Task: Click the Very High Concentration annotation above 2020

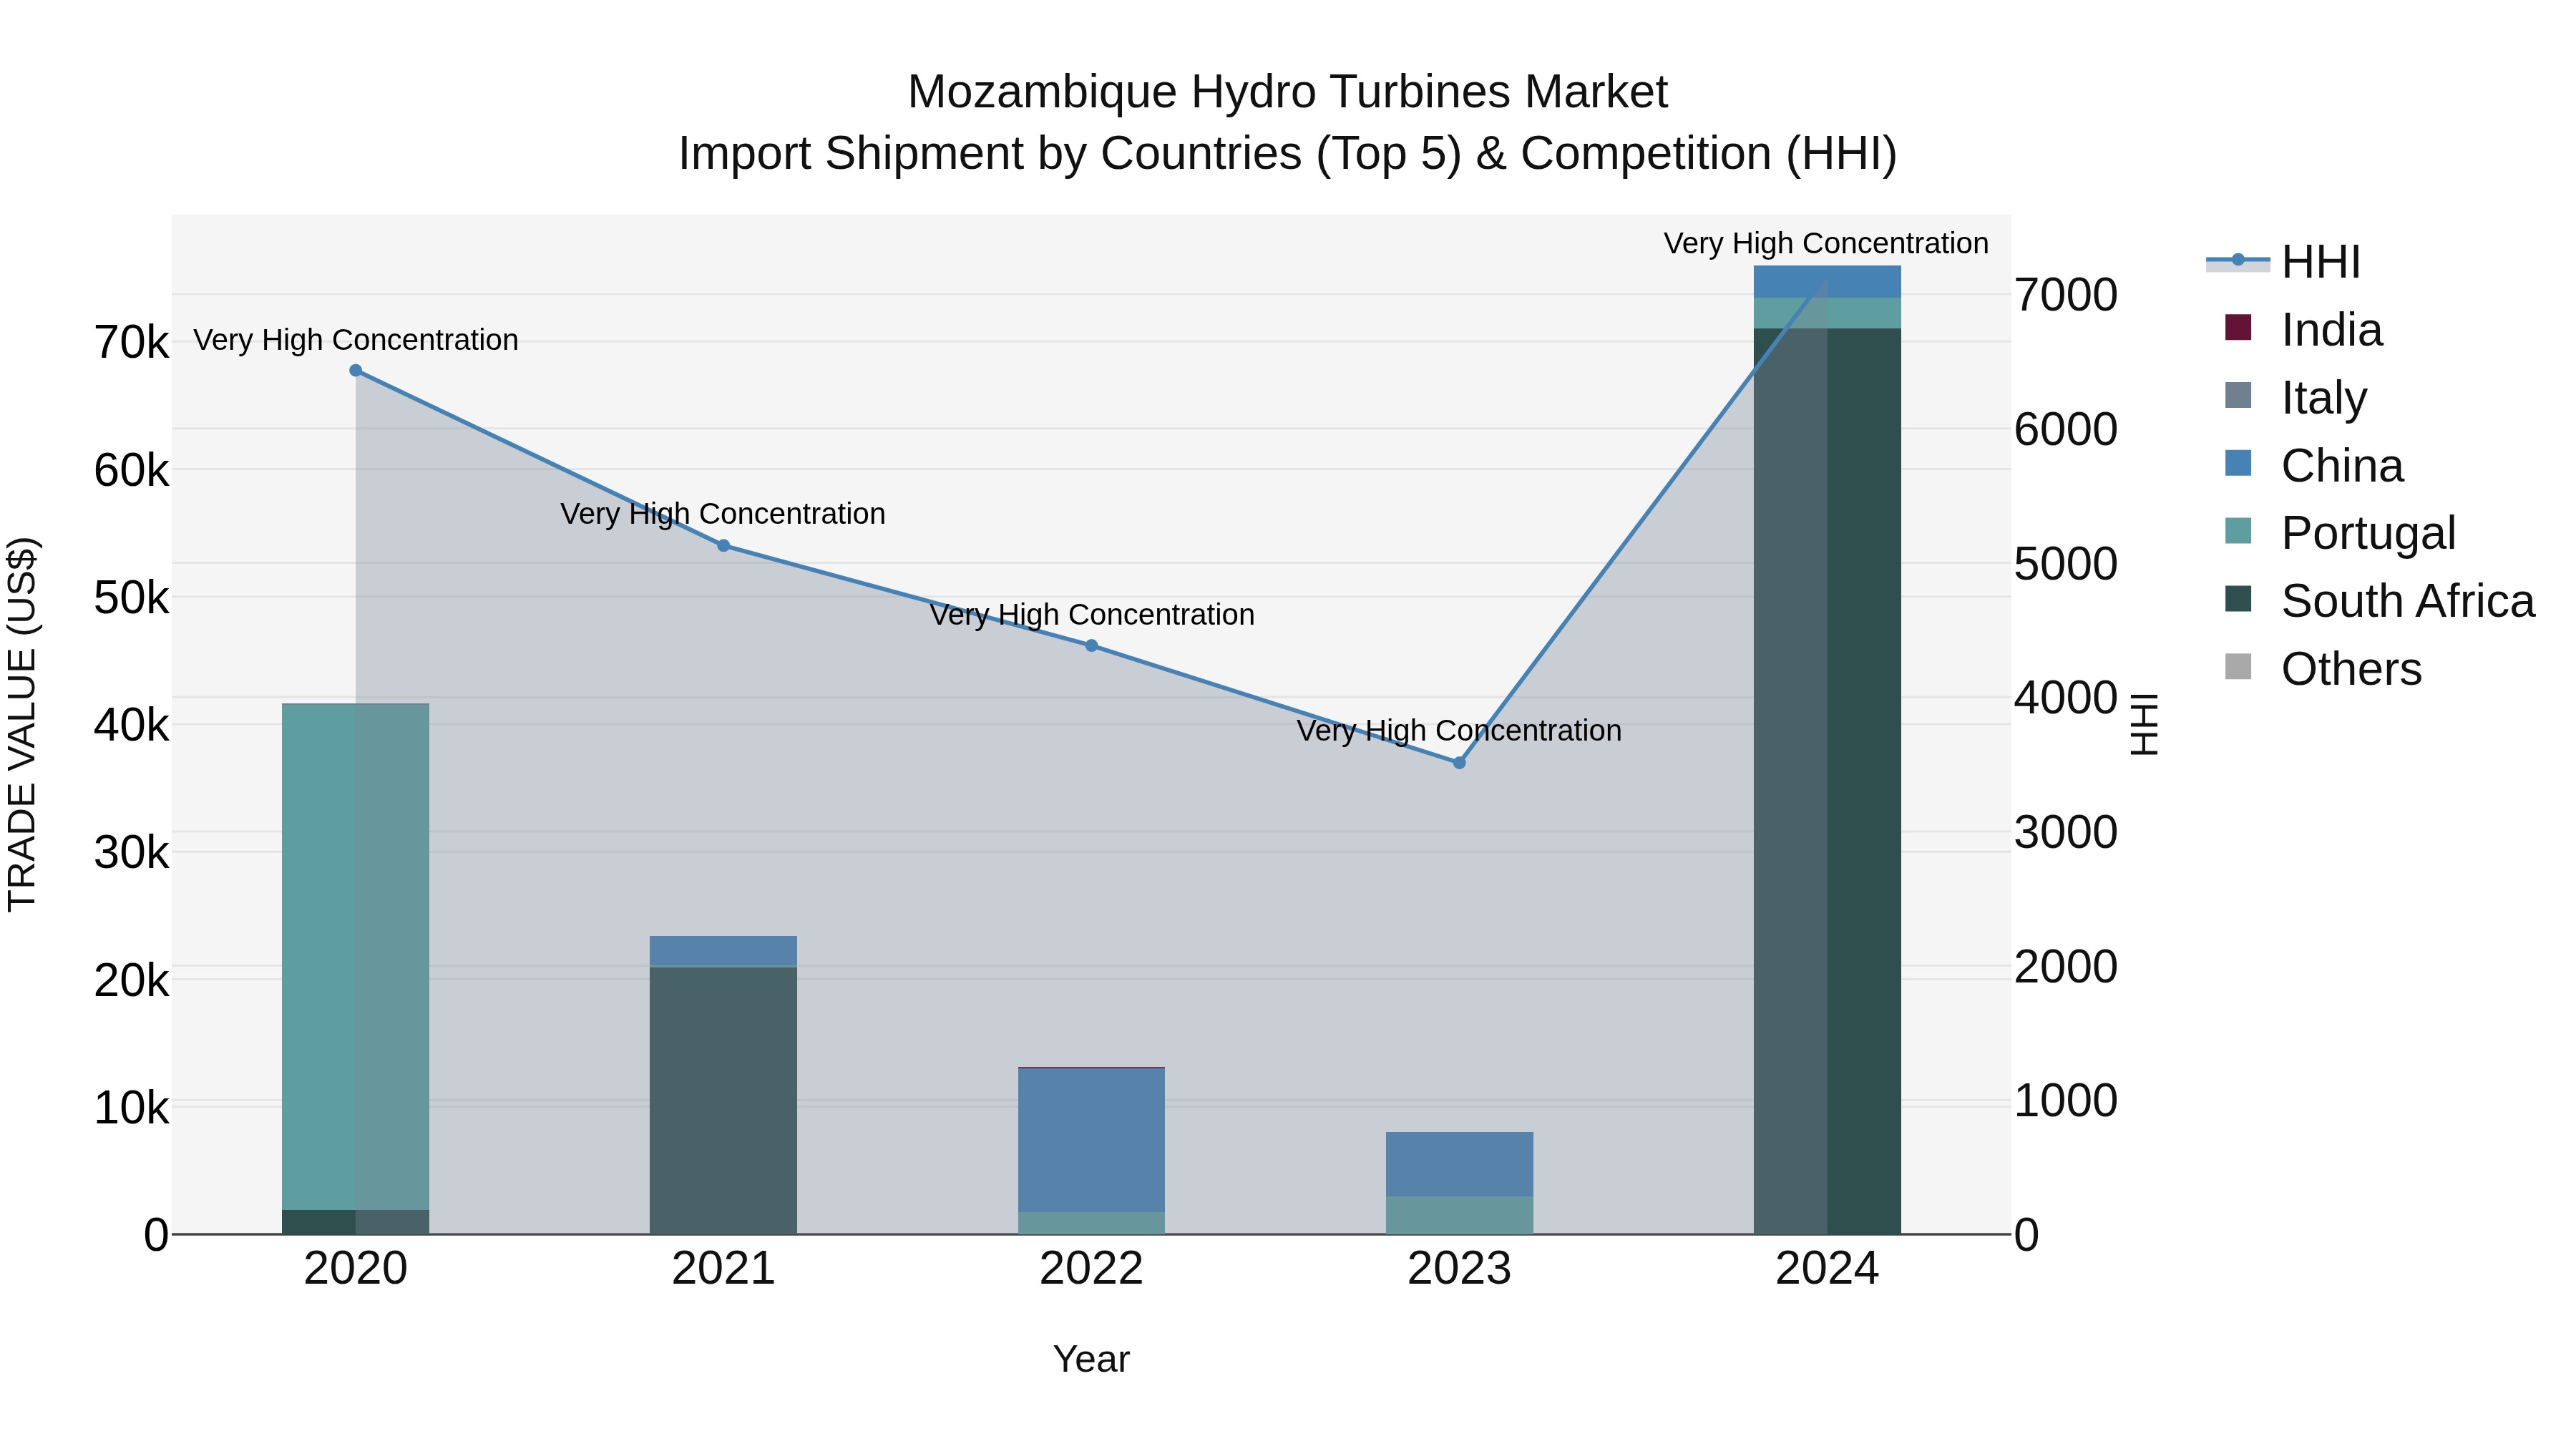Action: click(356, 340)
